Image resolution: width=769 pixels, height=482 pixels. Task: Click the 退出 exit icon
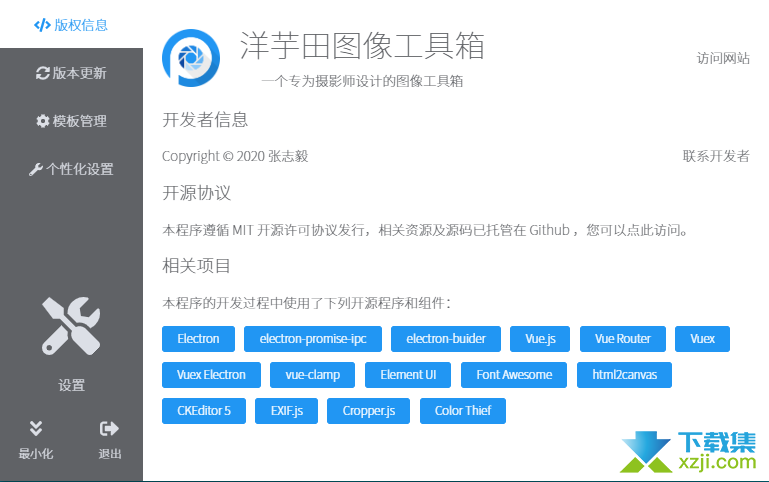click(109, 429)
